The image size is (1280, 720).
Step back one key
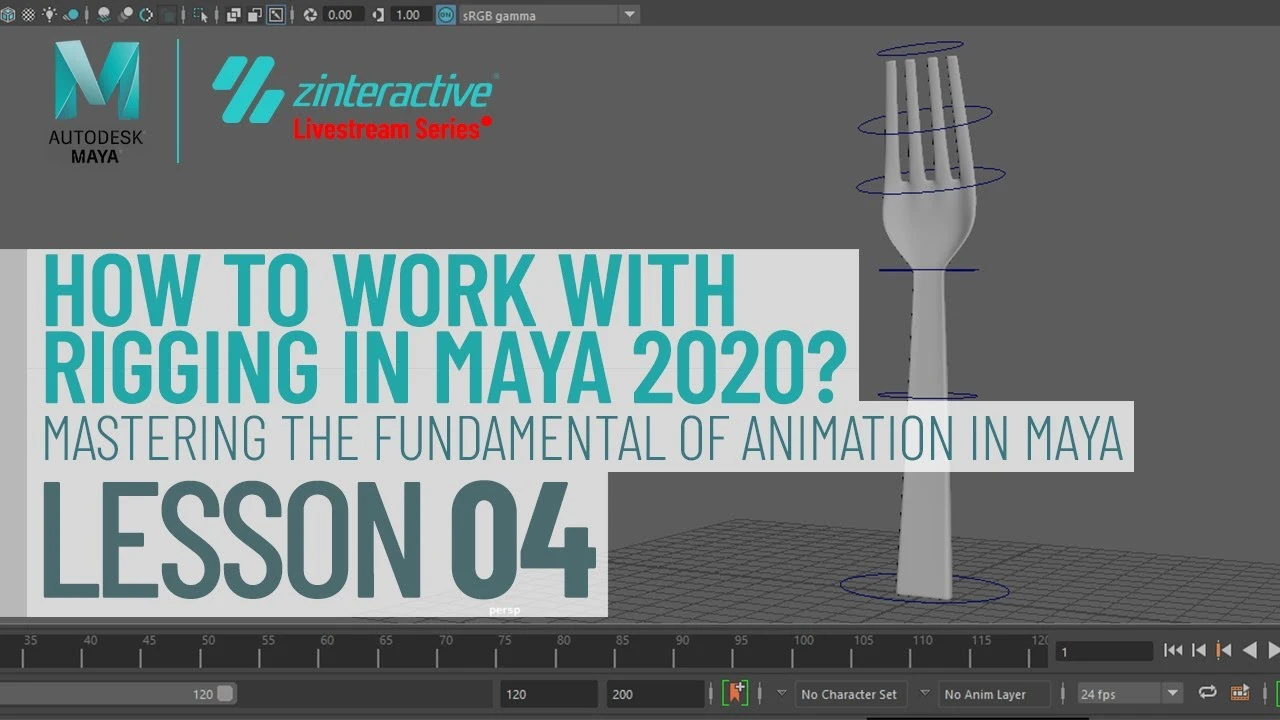pos(1222,650)
